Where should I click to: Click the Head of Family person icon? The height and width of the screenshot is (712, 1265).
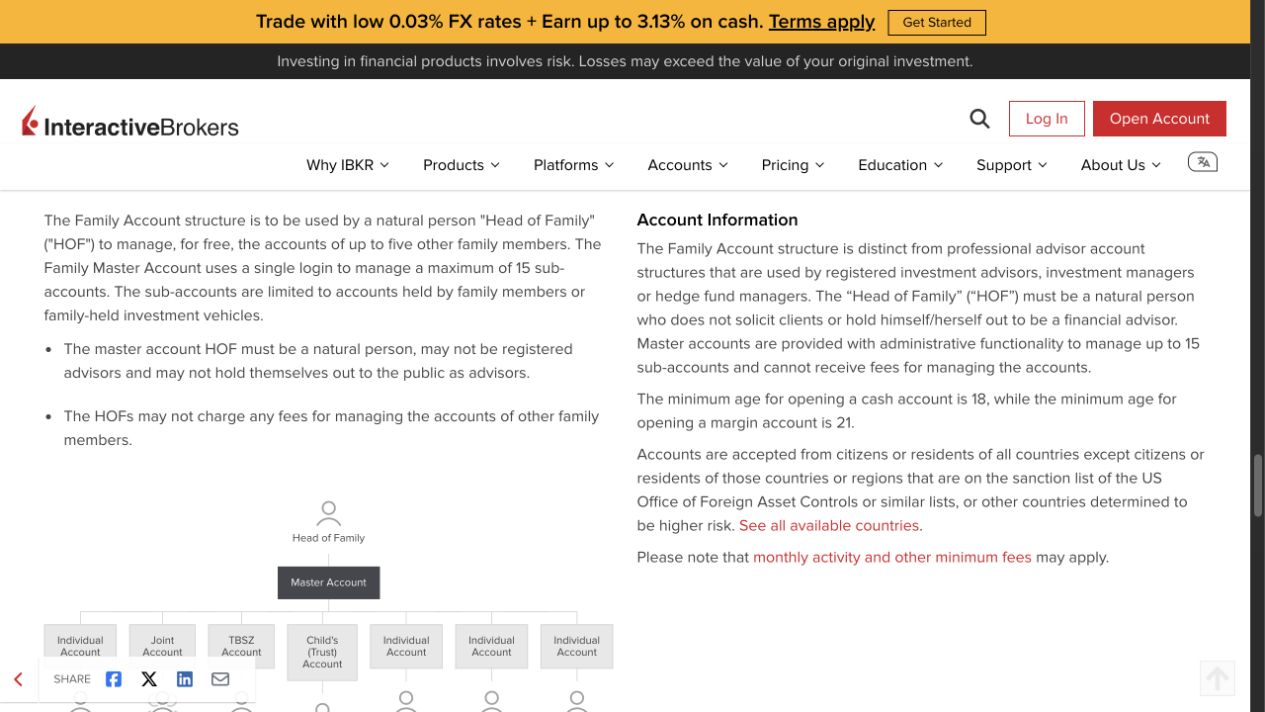(x=328, y=513)
